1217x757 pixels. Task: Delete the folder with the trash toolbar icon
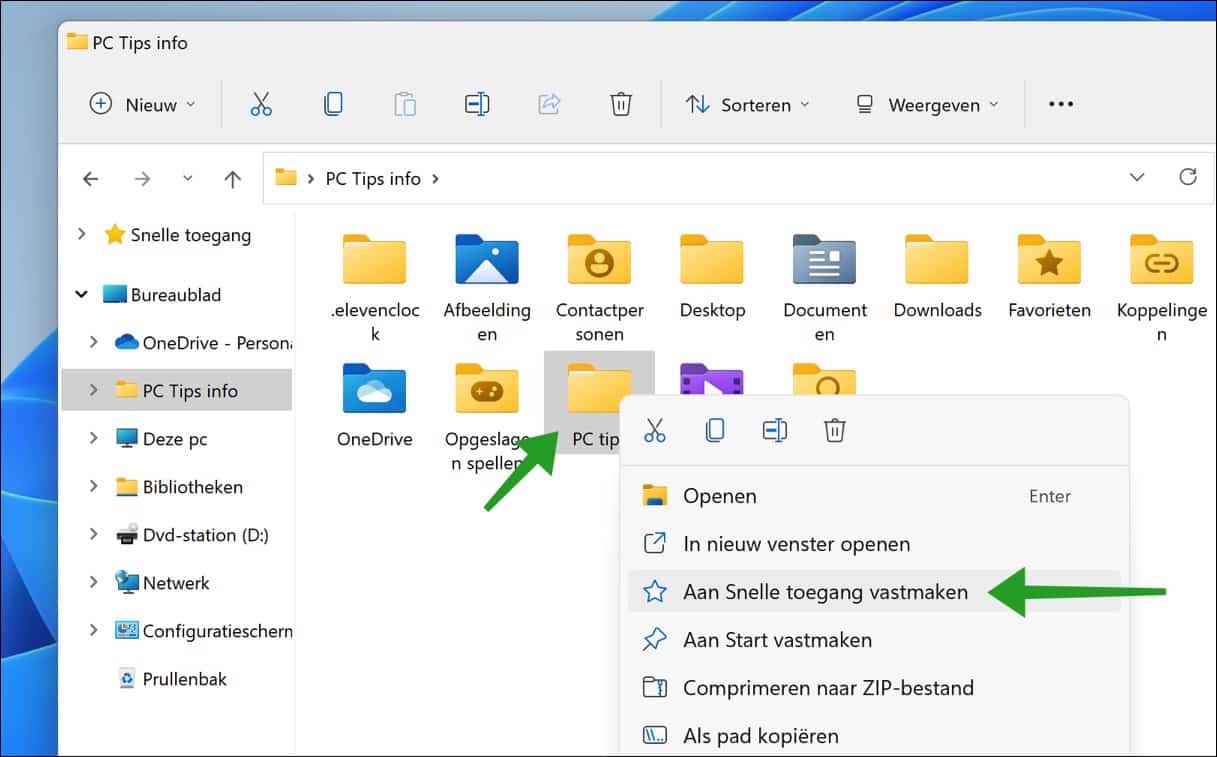point(621,103)
